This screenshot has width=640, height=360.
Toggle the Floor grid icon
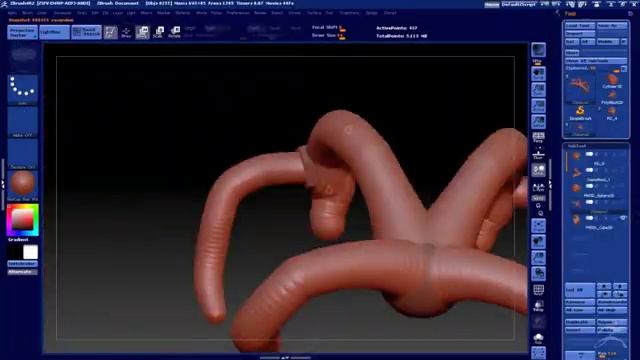pyautogui.click(x=539, y=154)
